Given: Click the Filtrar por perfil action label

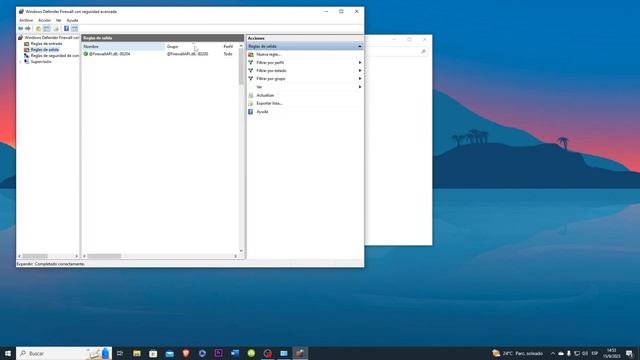Looking at the screenshot, I should point(270,62).
